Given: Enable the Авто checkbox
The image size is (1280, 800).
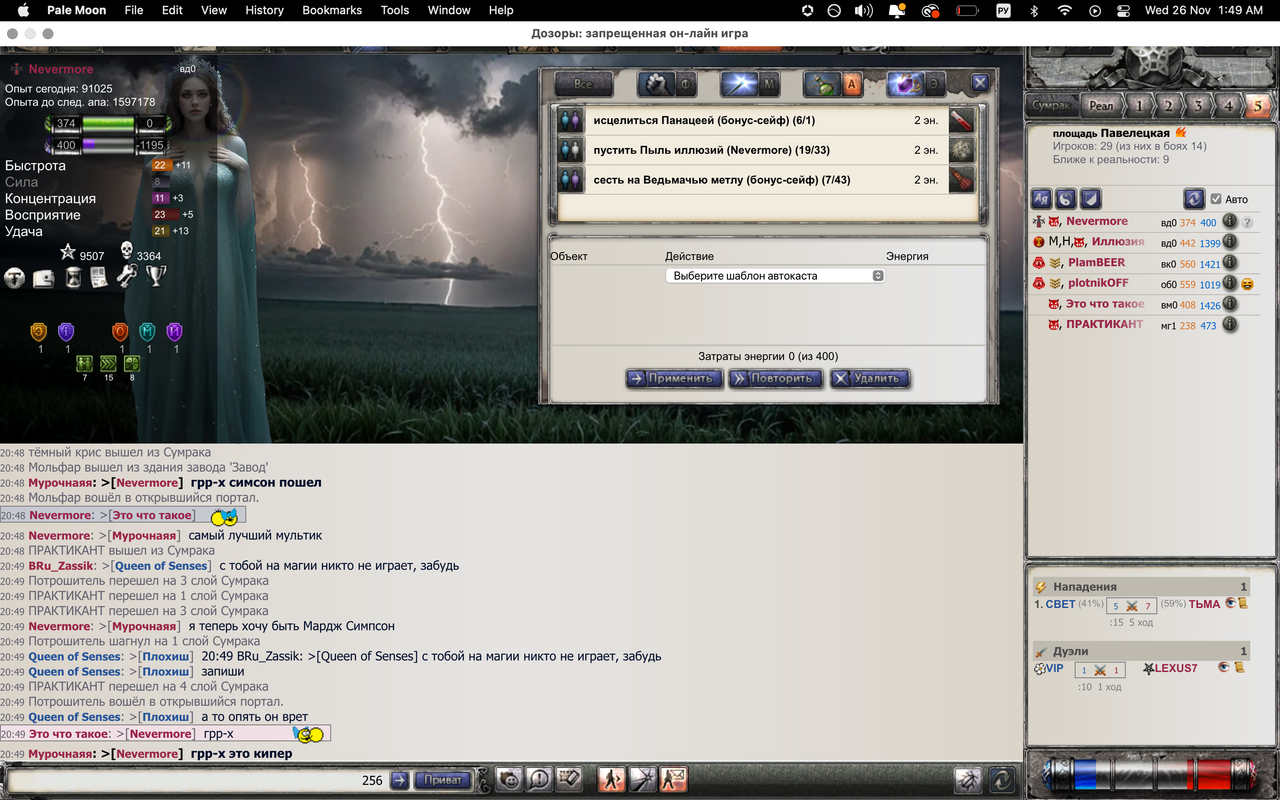Looking at the screenshot, I should coord(1215,198).
